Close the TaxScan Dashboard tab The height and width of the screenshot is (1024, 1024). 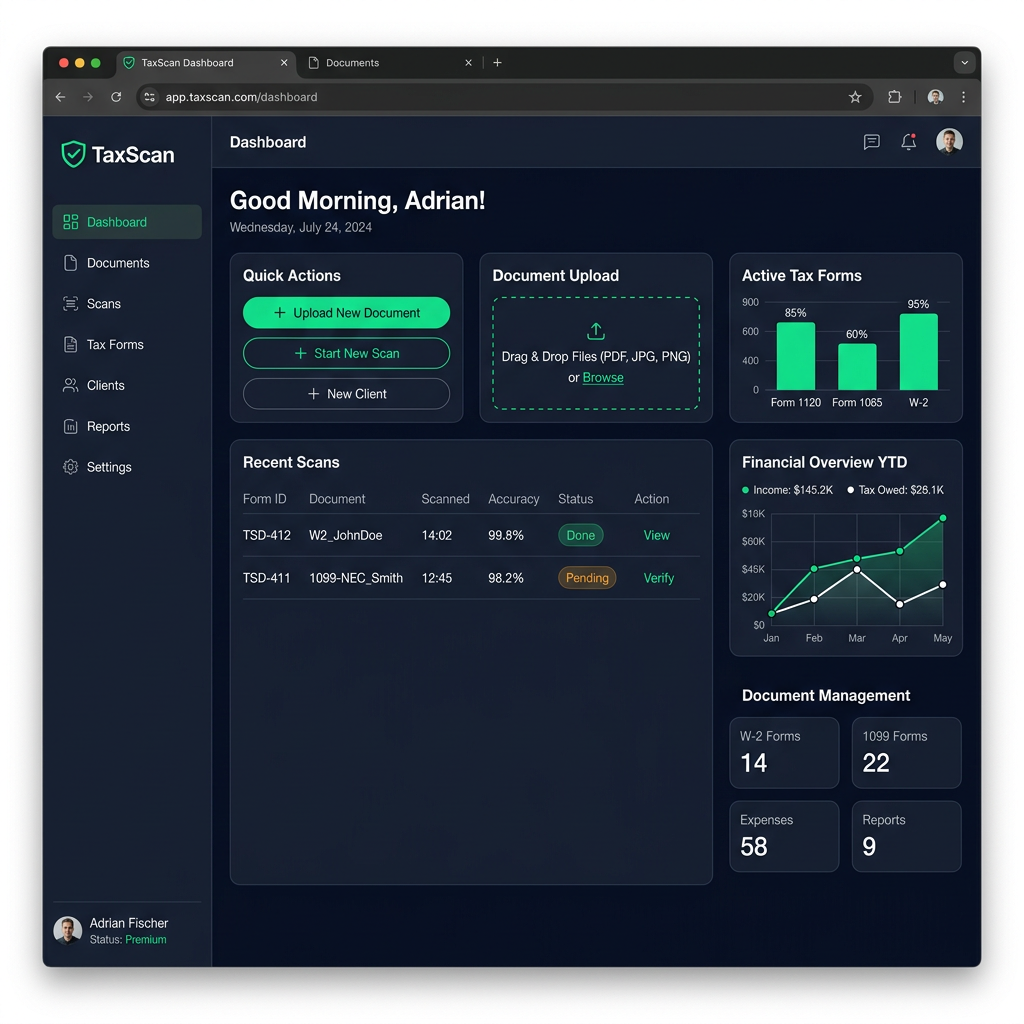click(284, 63)
